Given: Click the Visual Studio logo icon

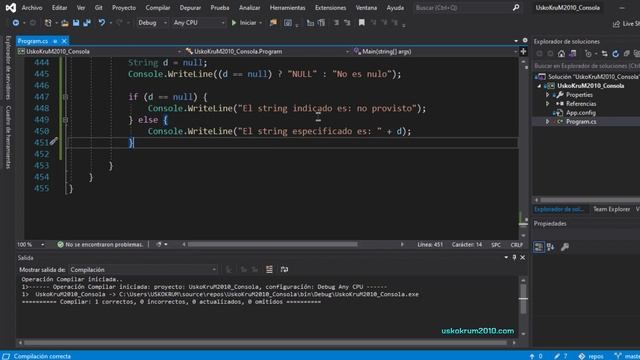Looking at the screenshot, I should [11, 8].
